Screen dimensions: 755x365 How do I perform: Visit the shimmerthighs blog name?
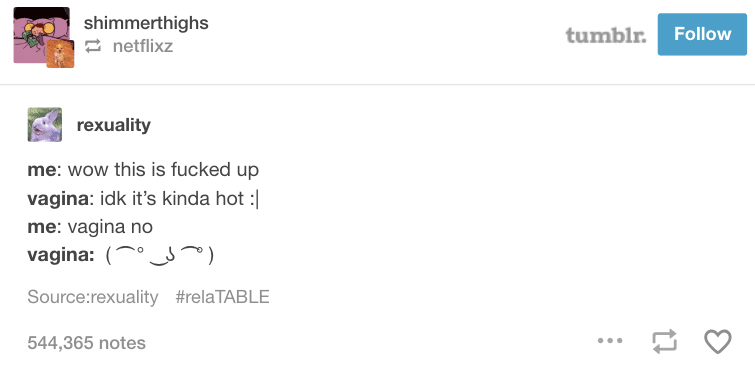point(146,23)
